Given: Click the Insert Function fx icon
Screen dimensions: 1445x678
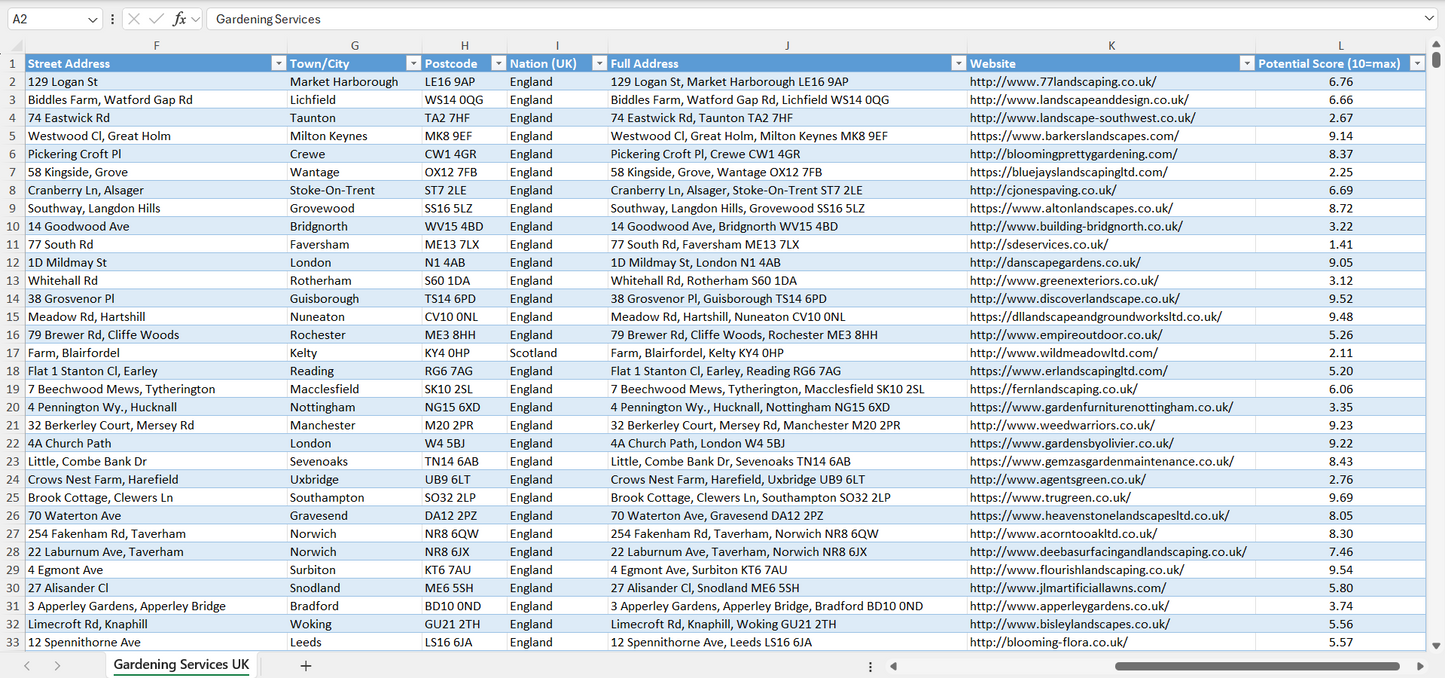Looking at the screenshot, I should [x=180, y=19].
